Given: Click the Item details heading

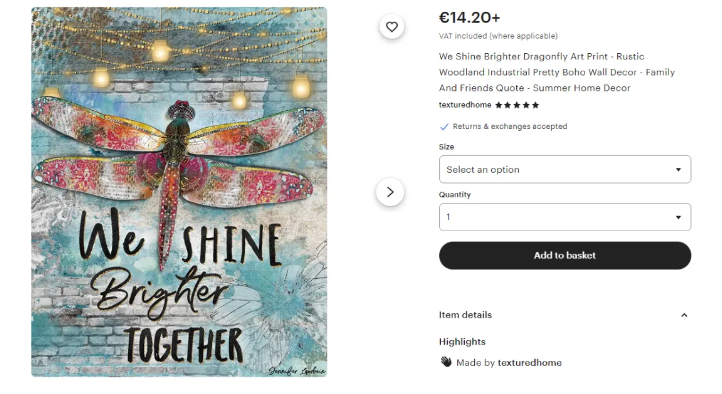Looking at the screenshot, I should pos(465,315).
